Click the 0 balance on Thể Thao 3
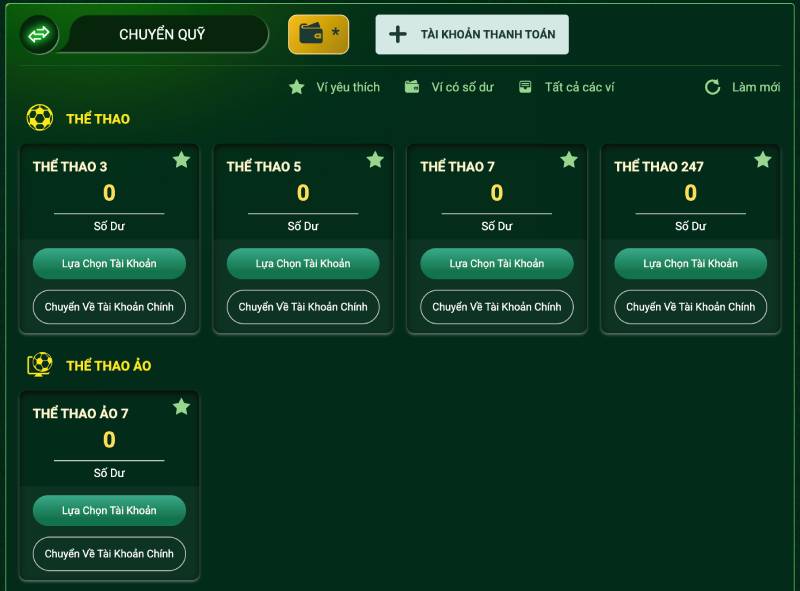The image size is (800, 591). 109,193
